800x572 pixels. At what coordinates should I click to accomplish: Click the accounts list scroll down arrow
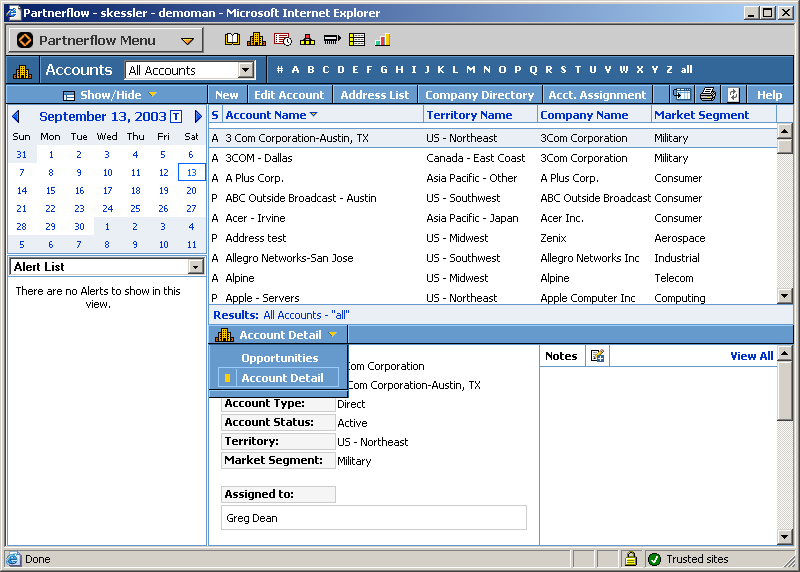(x=784, y=295)
